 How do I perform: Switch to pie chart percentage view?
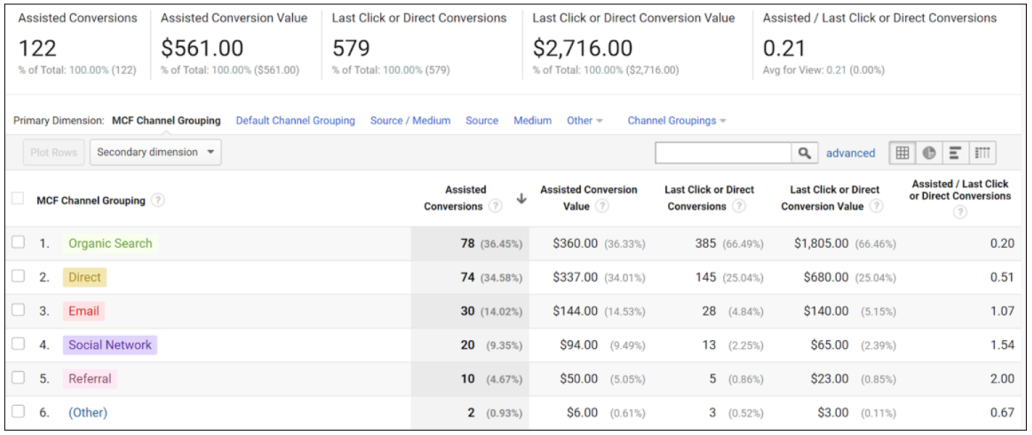[x=929, y=153]
